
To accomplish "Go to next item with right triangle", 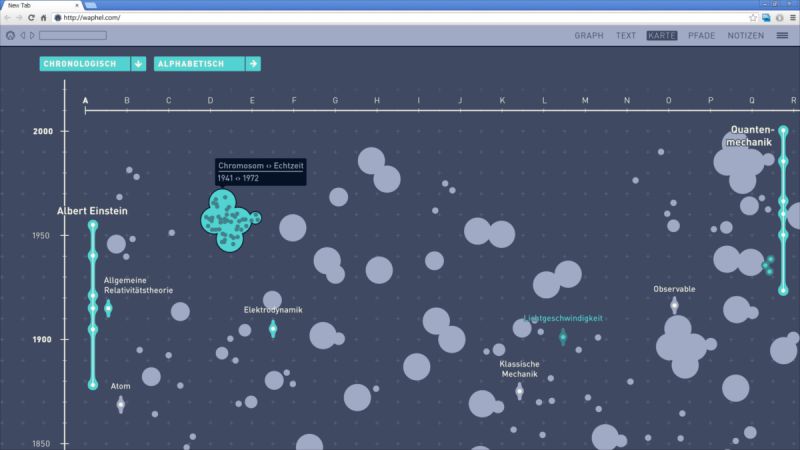I will (x=32, y=36).
